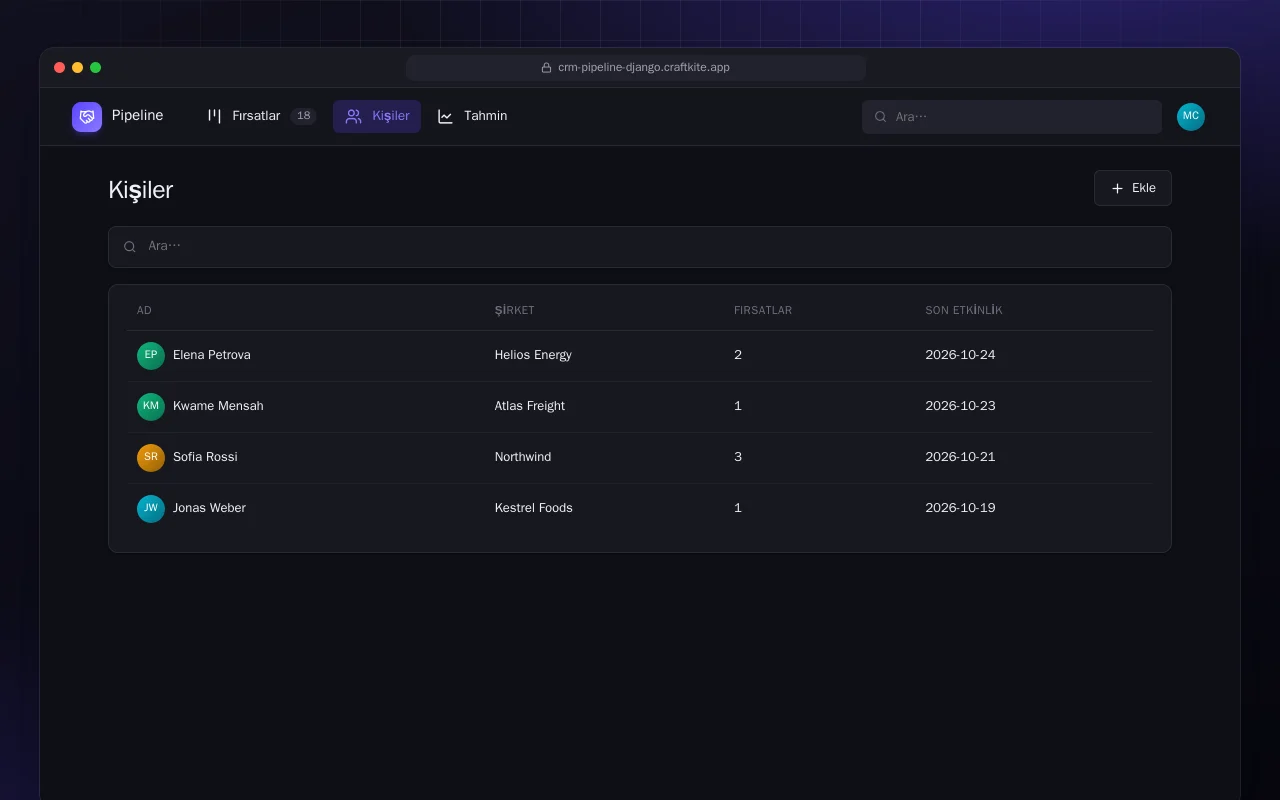Click the SR avatar for Sofia Rossi
Screen dimensions: 1280x800
(151, 457)
